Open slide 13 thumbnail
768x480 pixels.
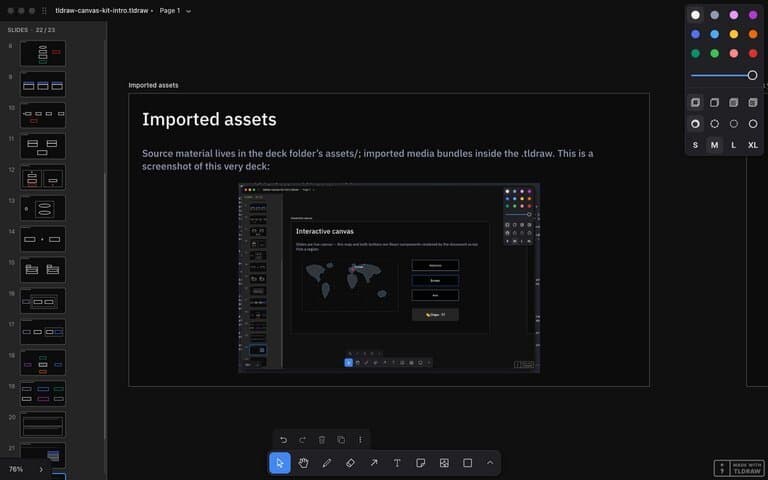[x=43, y=208]
